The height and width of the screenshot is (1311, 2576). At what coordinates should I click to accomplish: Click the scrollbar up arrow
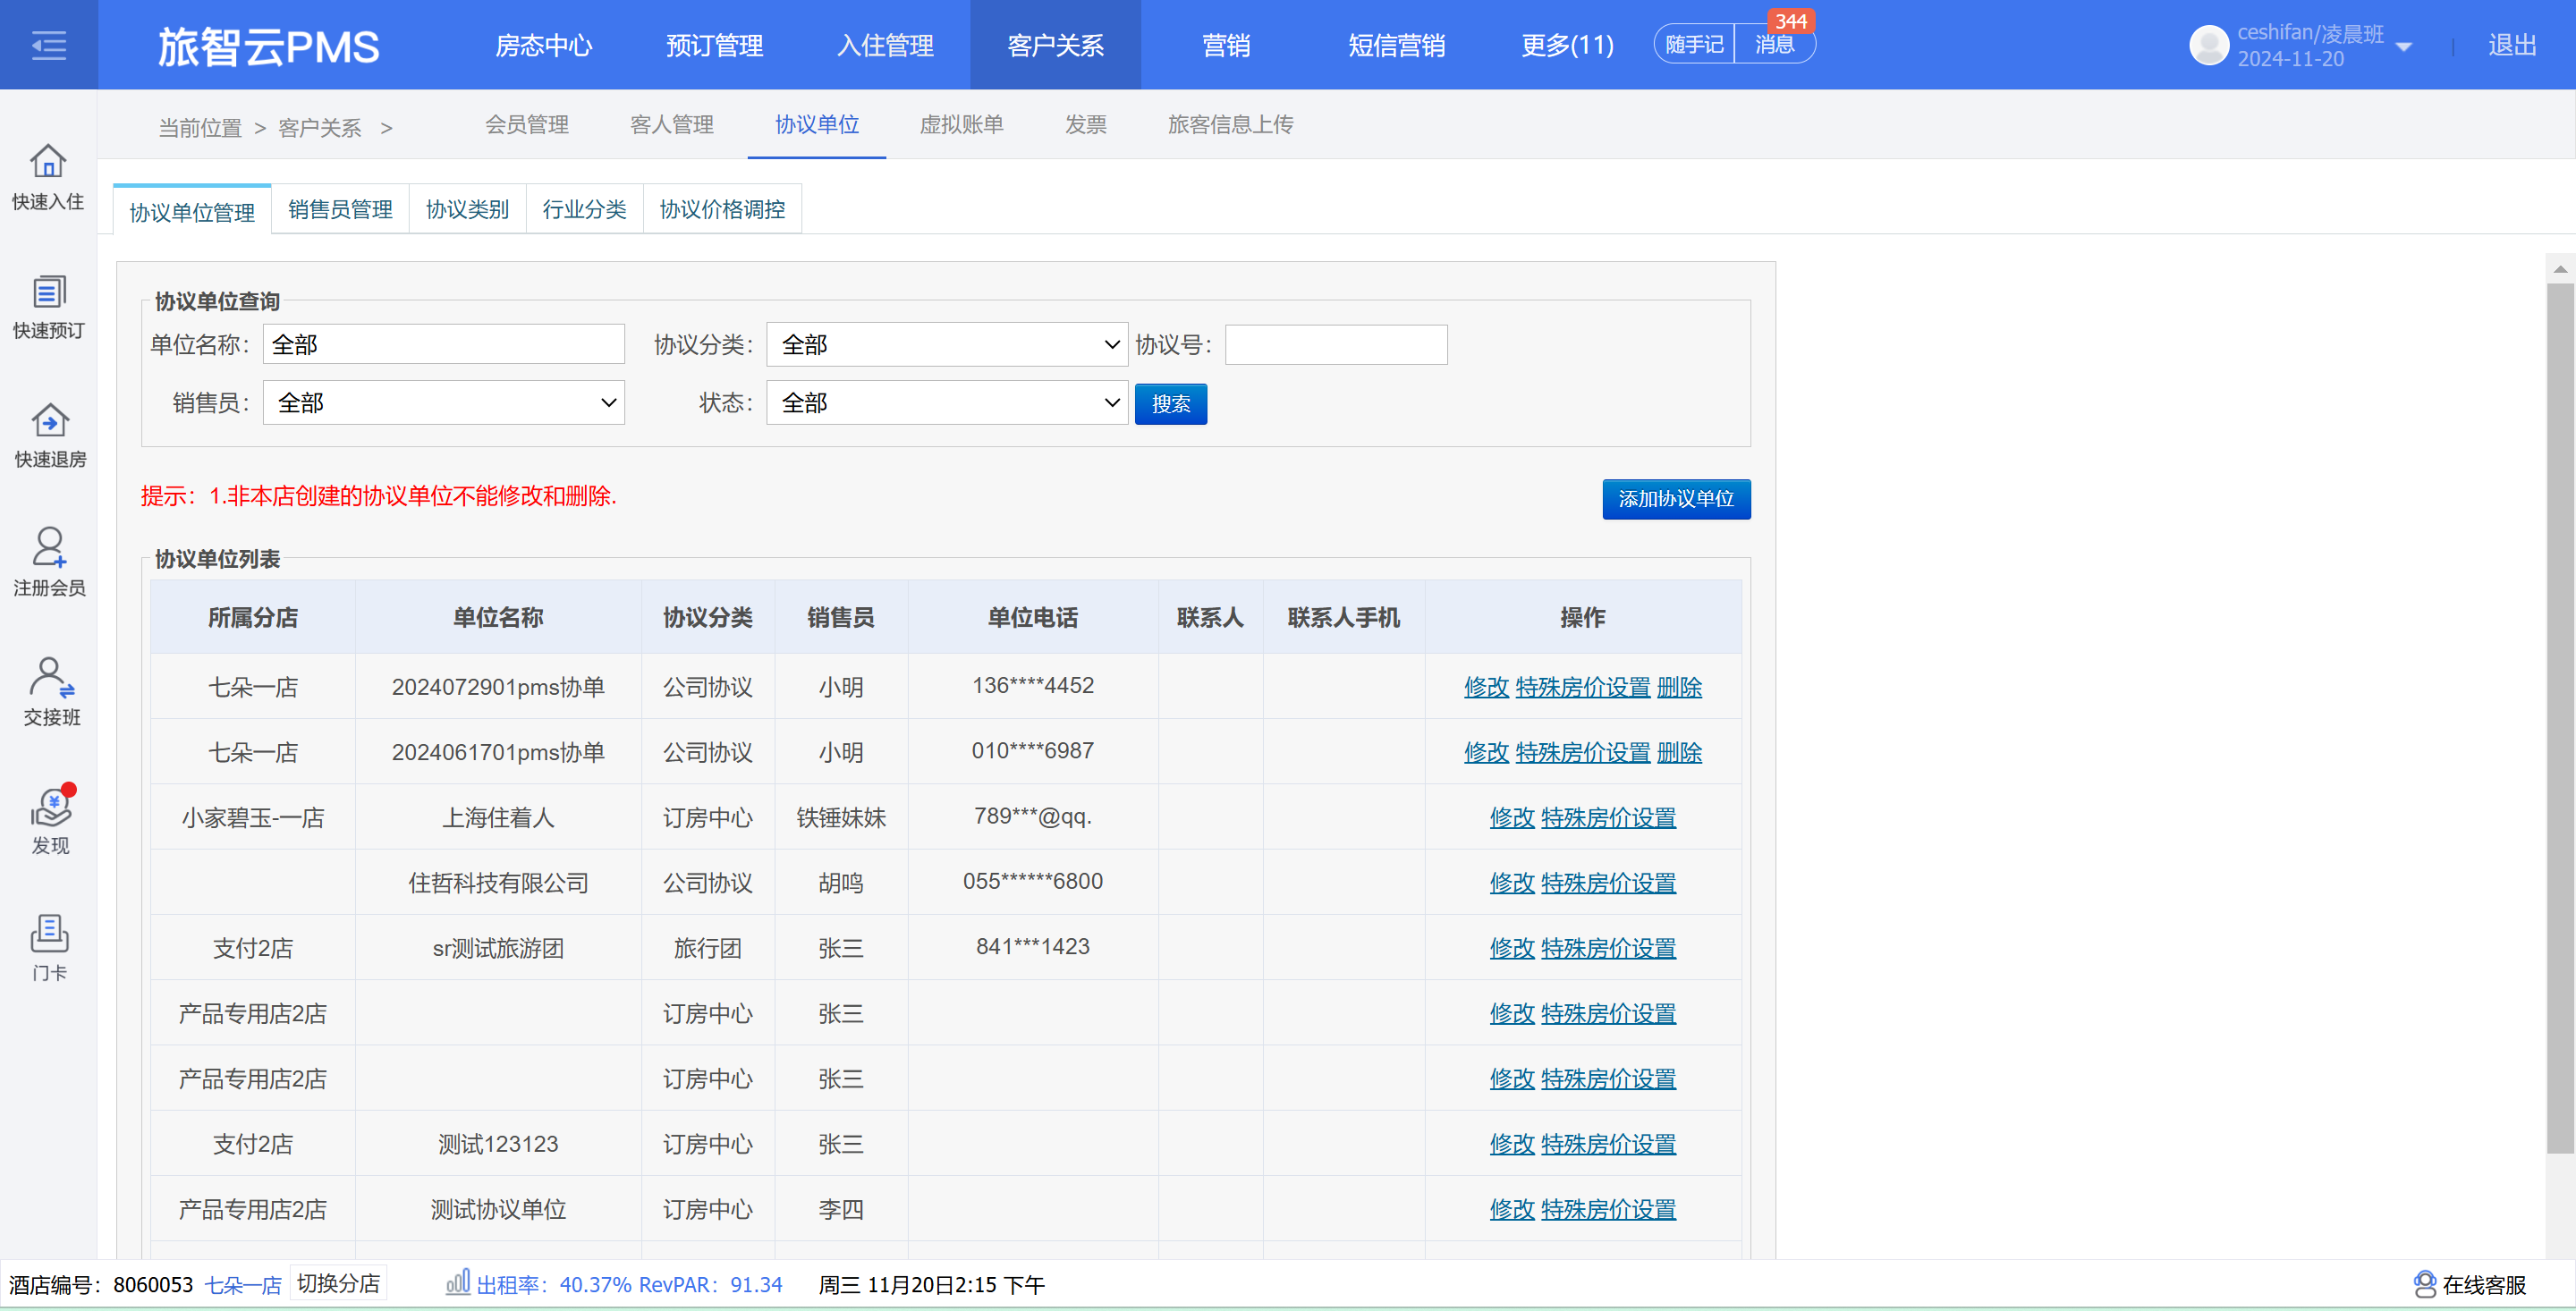click(x=2560, y=268)
